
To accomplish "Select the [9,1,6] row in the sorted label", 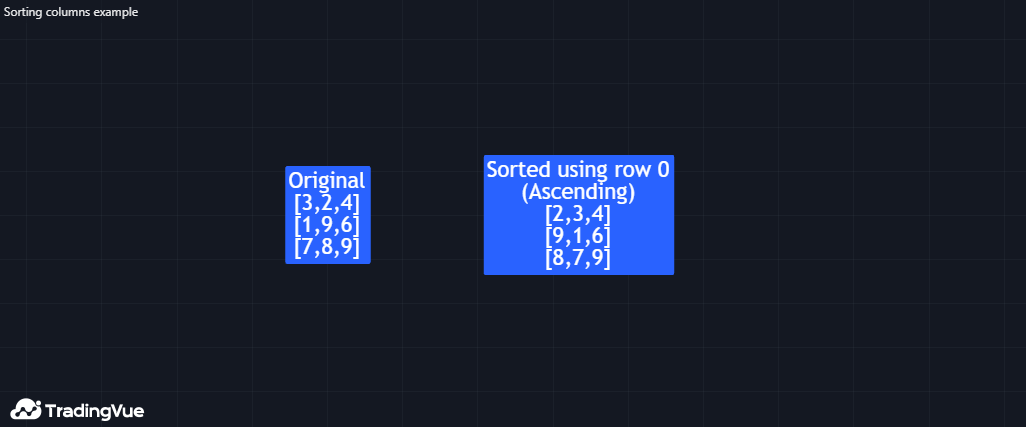I will pyautogui.click(x=578, y=236).
